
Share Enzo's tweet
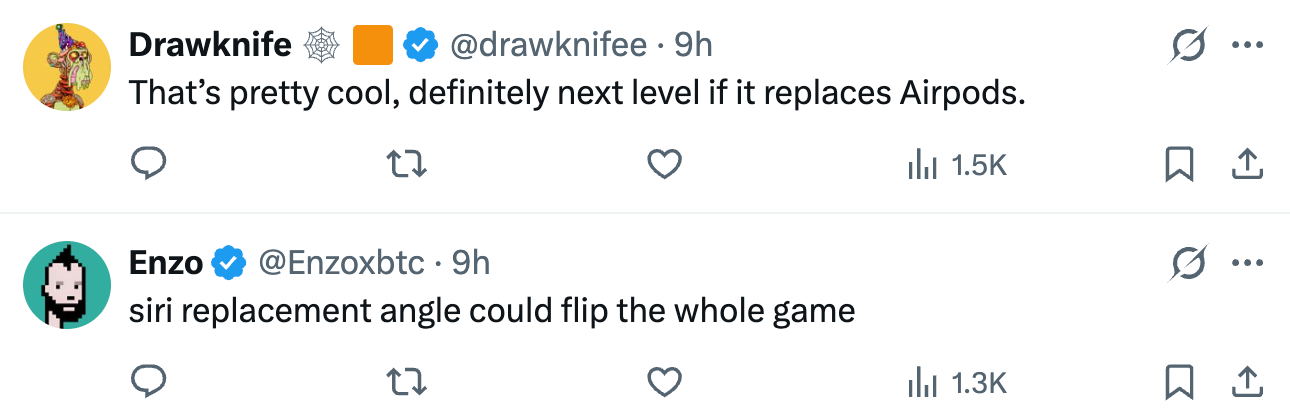pos(1246,382)
